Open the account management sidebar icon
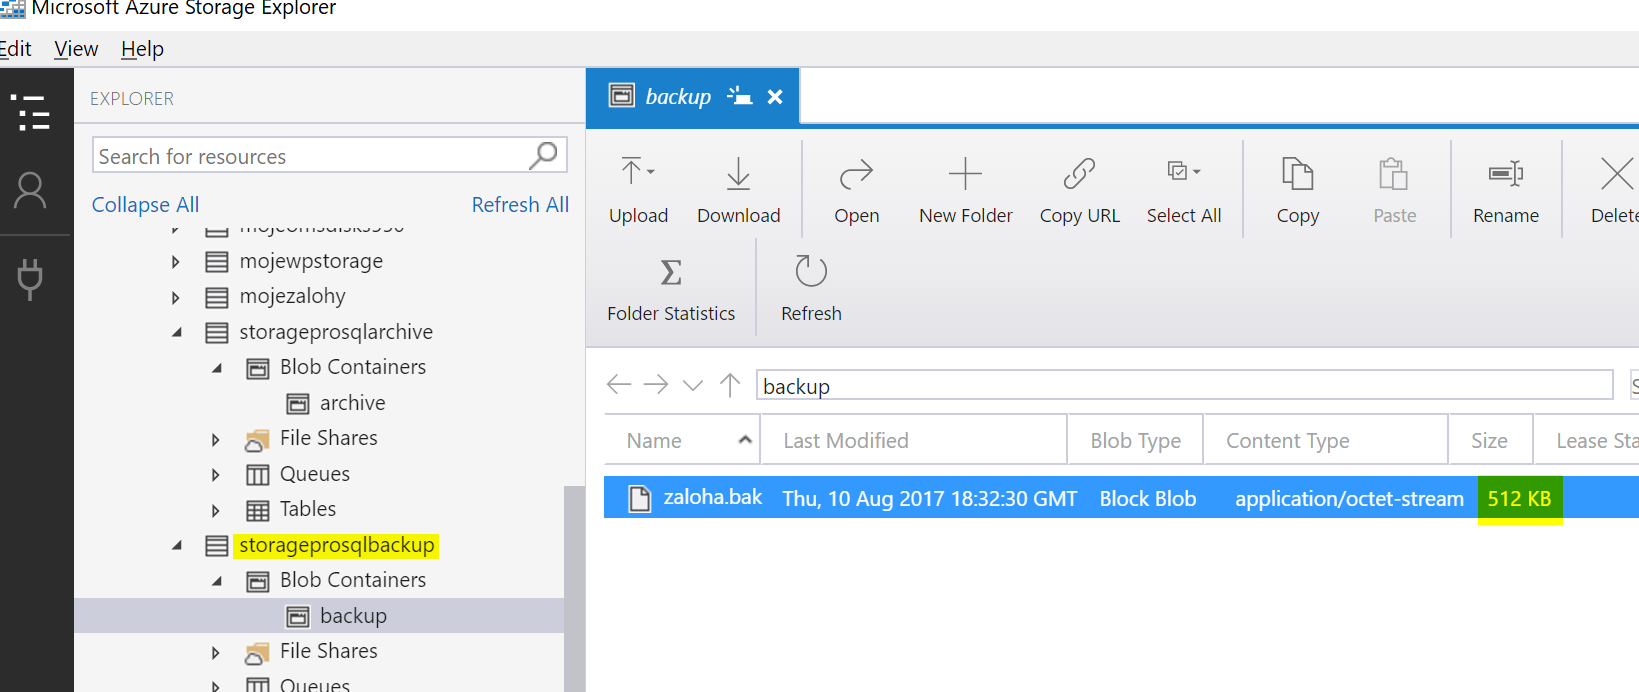This screenshot has height=692, width=1639. 30,190
